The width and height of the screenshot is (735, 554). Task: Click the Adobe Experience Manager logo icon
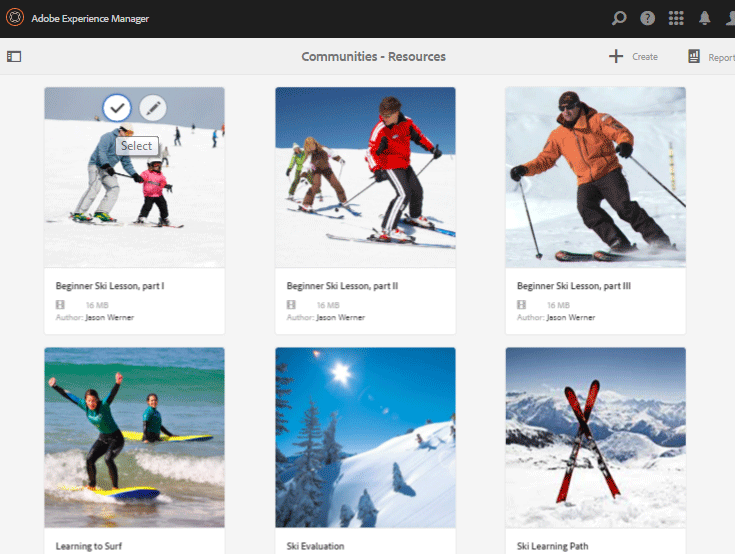click(x=15, y=17)
